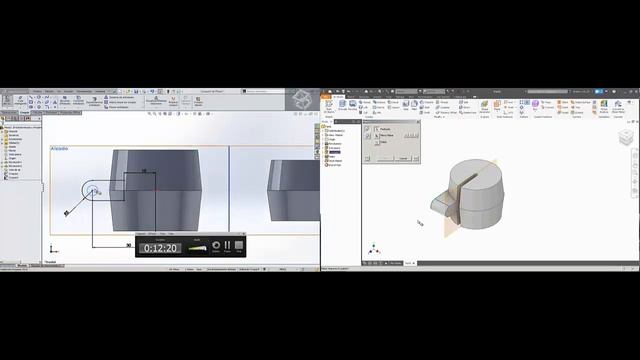This screenshot has width=640, height=360.
Task: Activate Faces selector in Split dialog
Action: (x=377, y=136)
